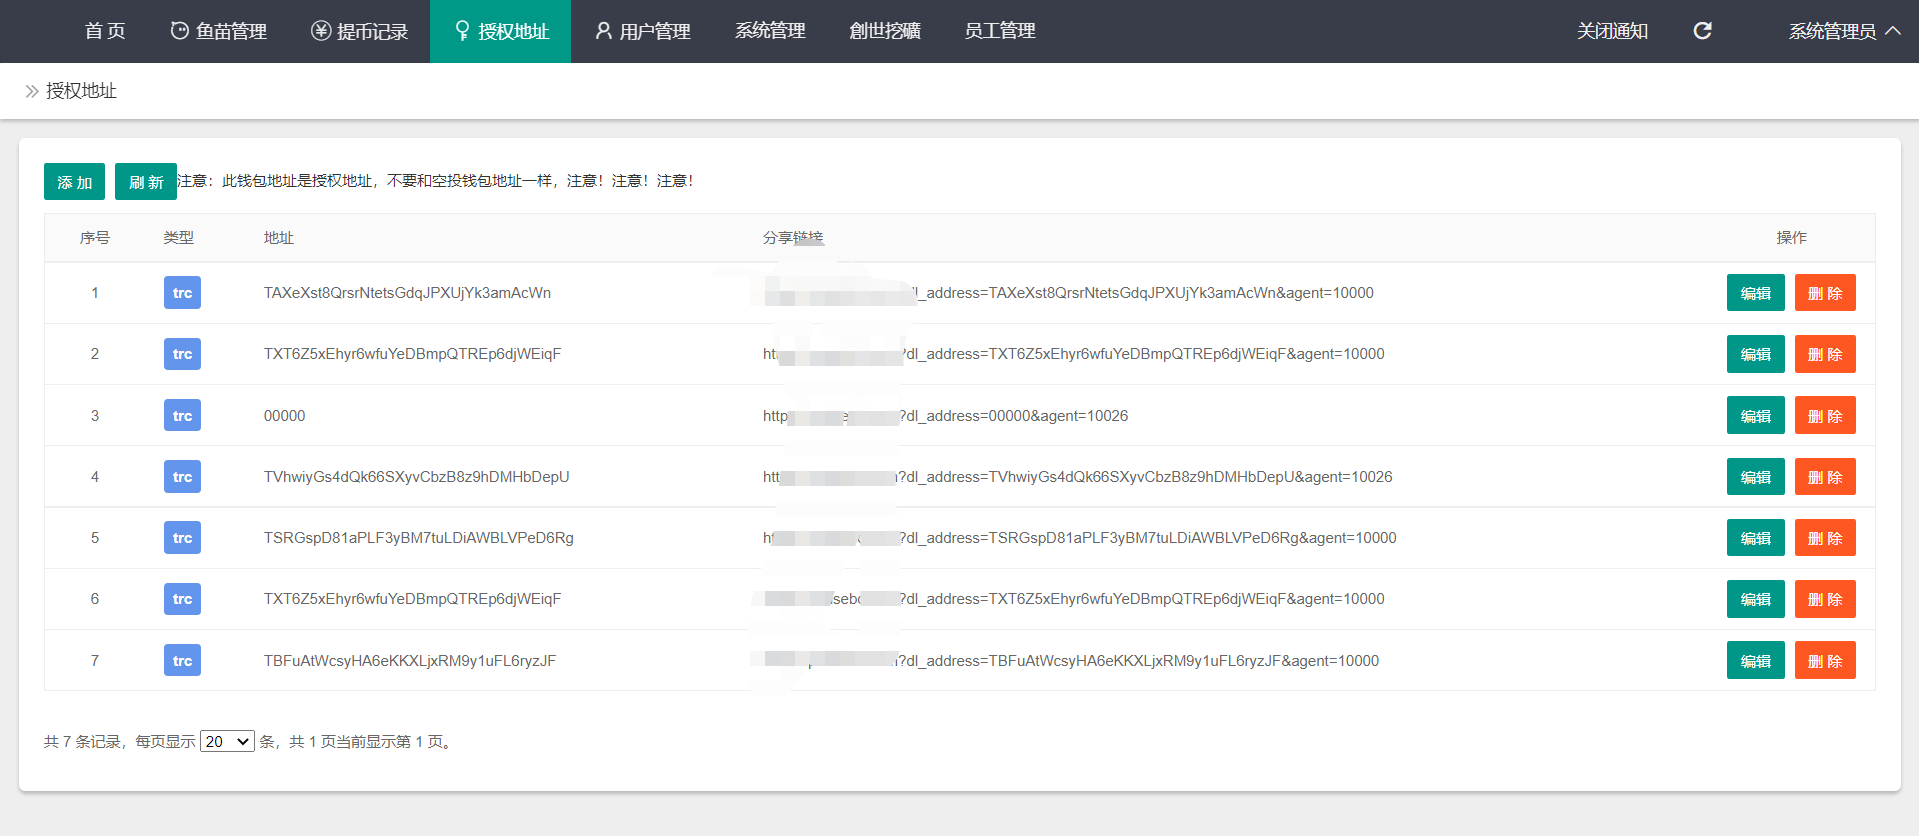Image resolution: width=1919 pixels, height=836 pixels.
Task: Click the trc badge in row 1
Action: (x=182, y=293)
